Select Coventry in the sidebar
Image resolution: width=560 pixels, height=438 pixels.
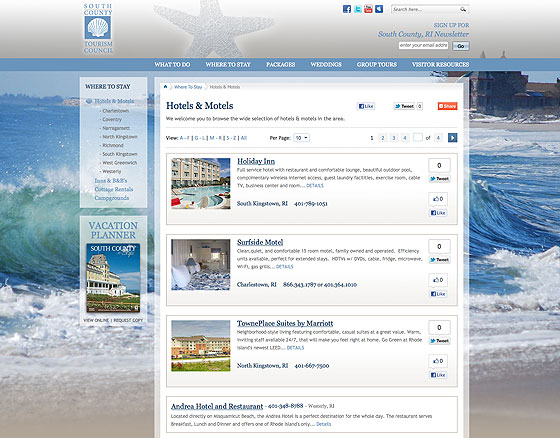tap(112, 119)
